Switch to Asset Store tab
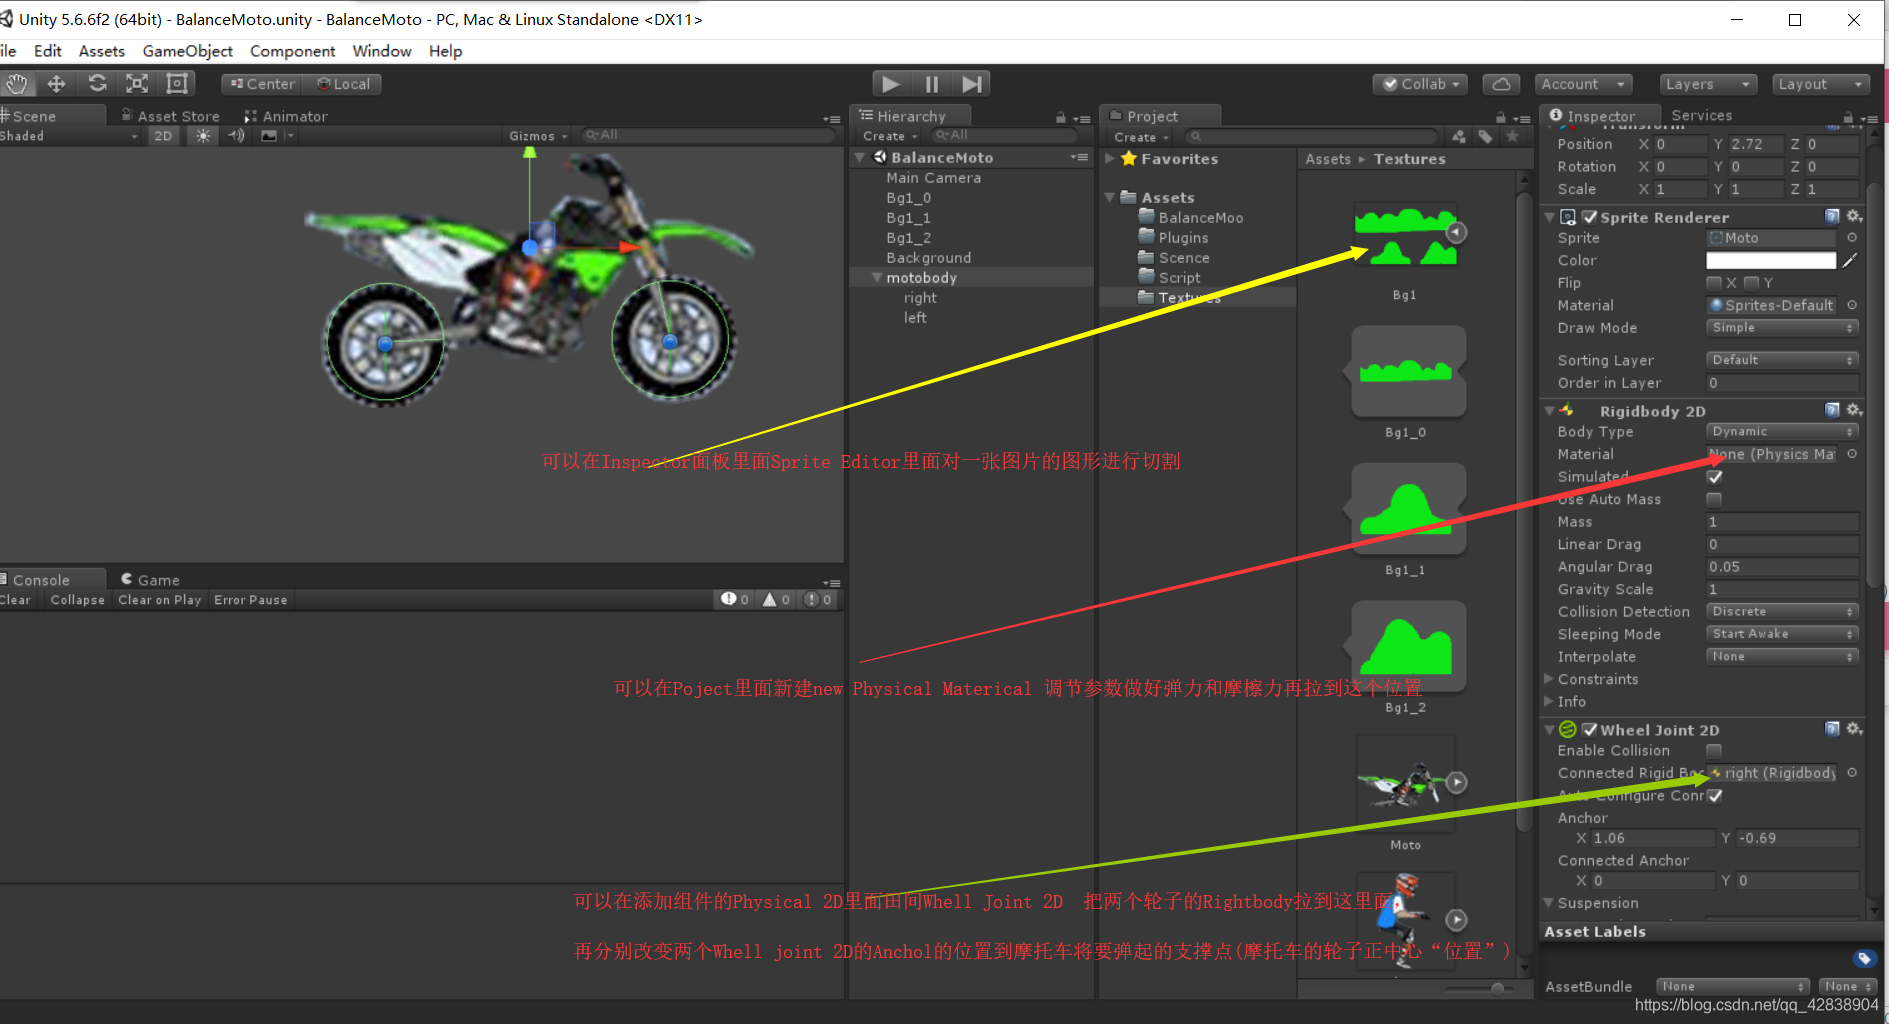 170,116
